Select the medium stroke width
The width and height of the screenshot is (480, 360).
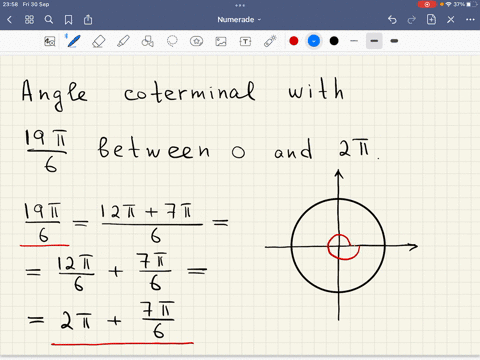(374, 41)
